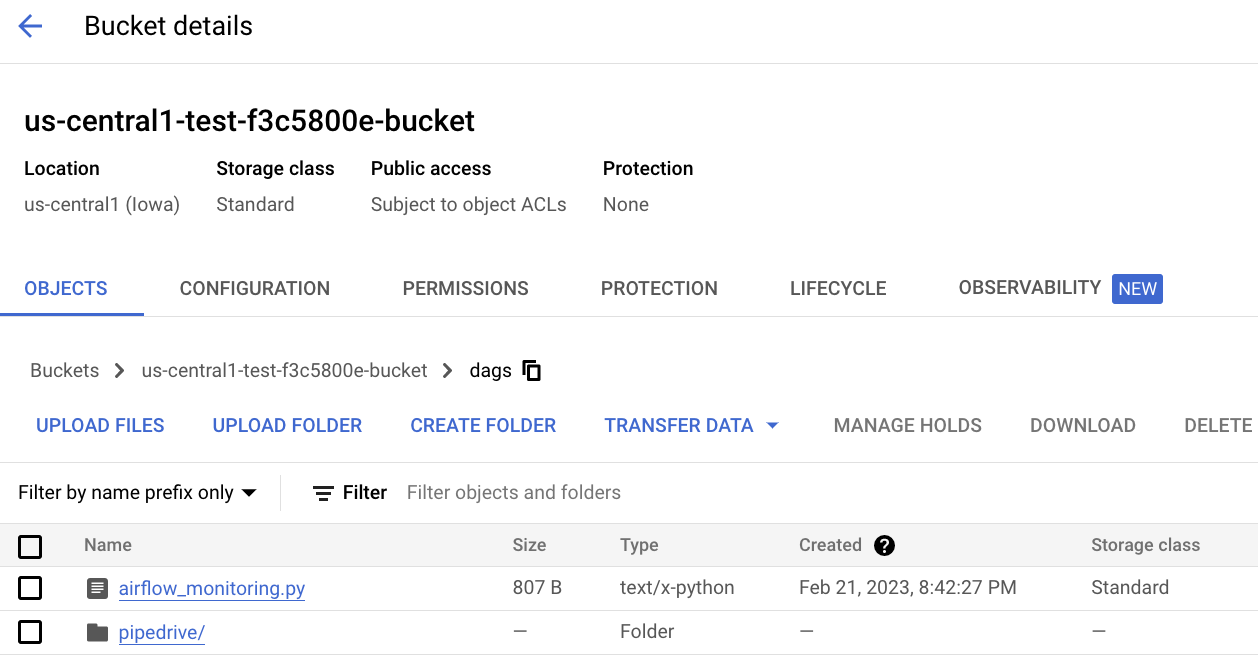Image resolution: width=1258 pixels, height=670 pixels.
Task: Open the 'Filter by name prefix only' dropdown
Action: click(138, 492)
